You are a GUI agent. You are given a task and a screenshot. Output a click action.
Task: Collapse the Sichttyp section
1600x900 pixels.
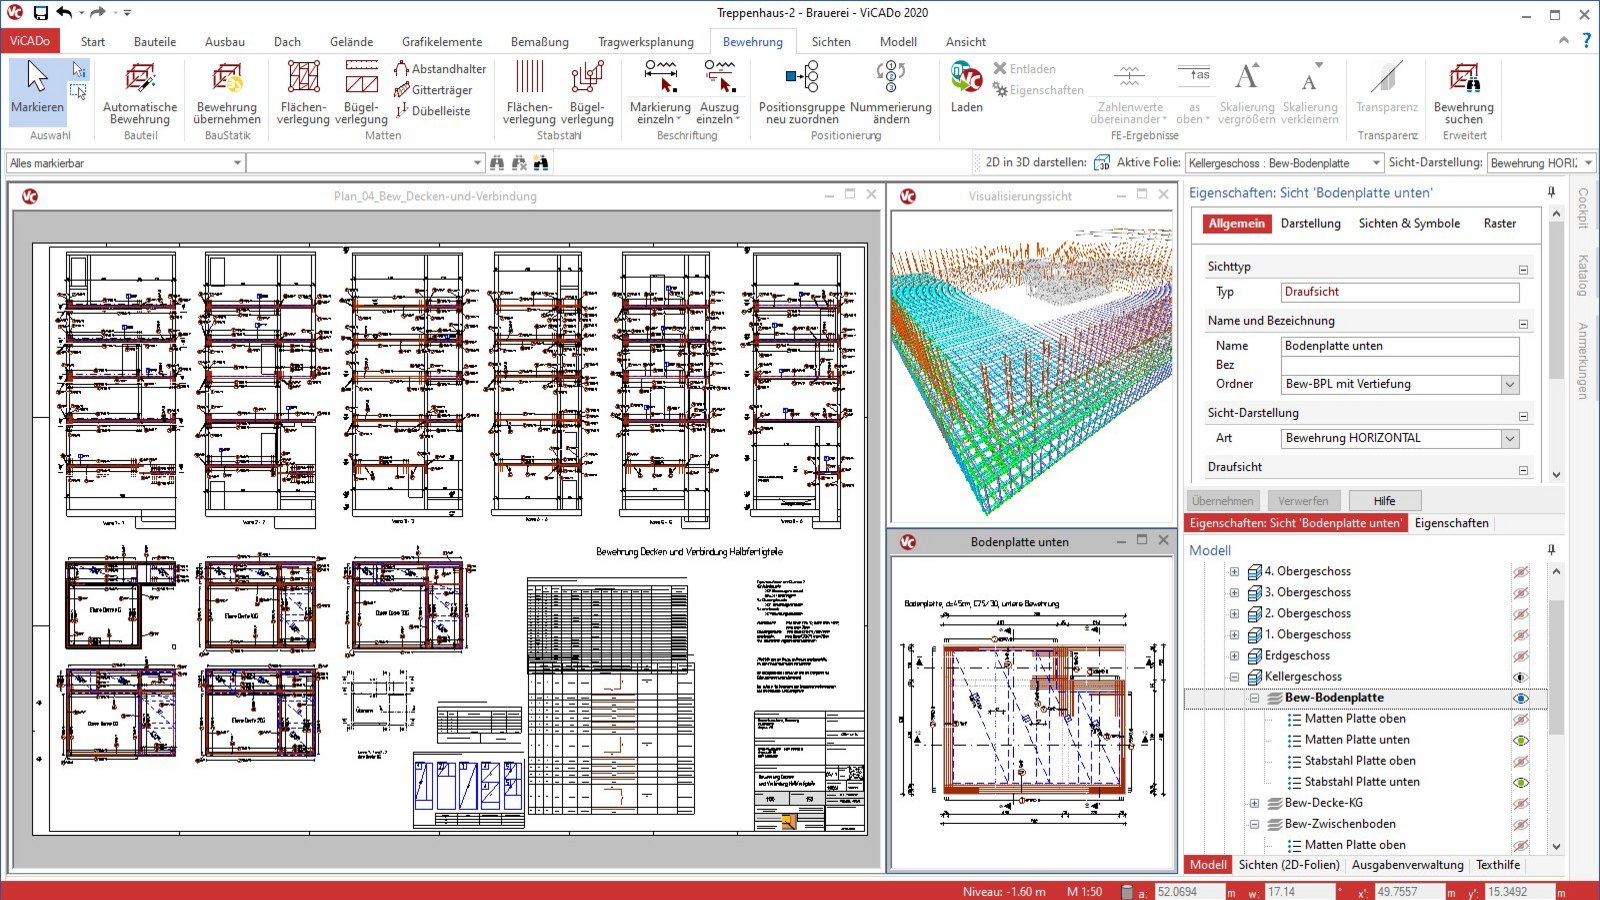click(1523, 269)
